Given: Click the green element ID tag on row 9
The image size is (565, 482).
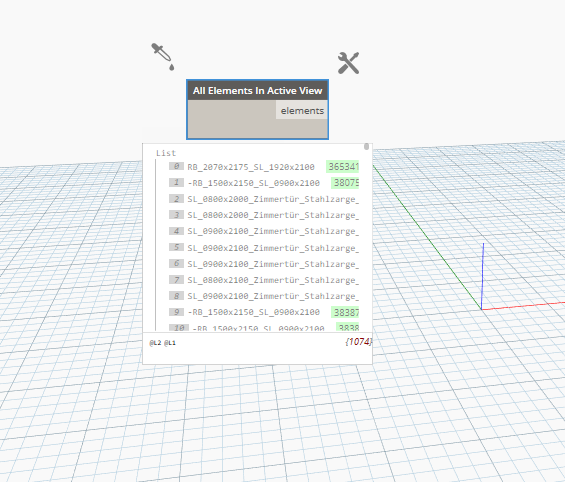Looking at the screenshot, I should pos(345,312).
